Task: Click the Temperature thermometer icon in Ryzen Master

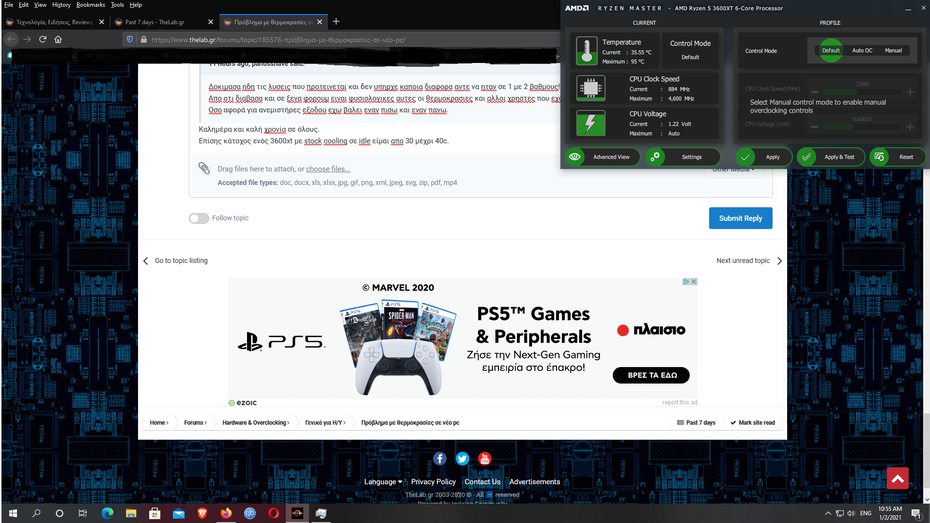Action: click(x=587, y=51)
